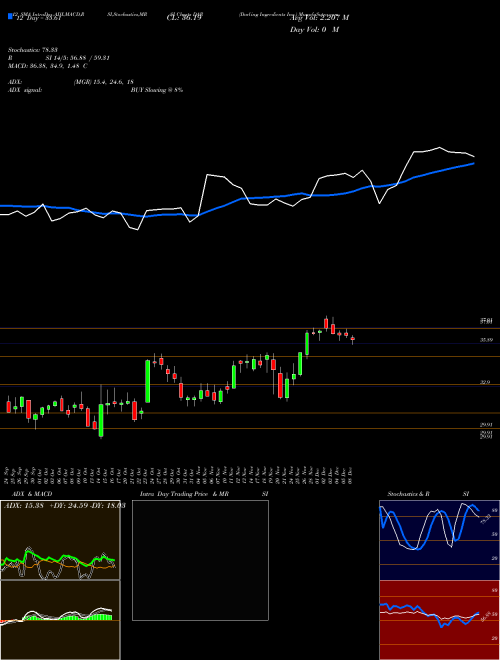500x660 pixels.
Task: Click the ADX (MGR) 15.4, 24.6, 18 values
Action: point(103,82)
